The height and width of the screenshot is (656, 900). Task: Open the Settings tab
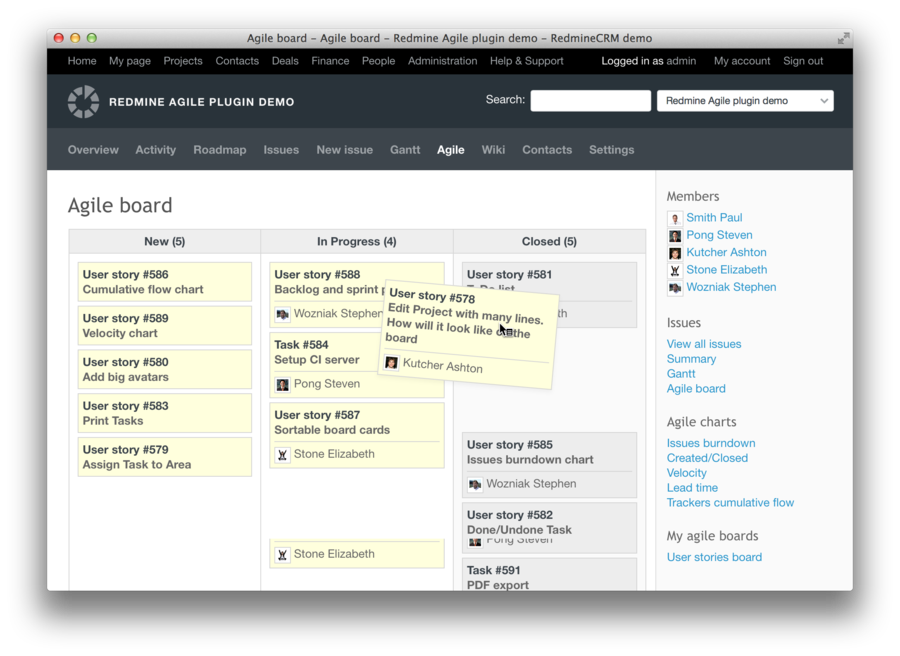(611, 150)
